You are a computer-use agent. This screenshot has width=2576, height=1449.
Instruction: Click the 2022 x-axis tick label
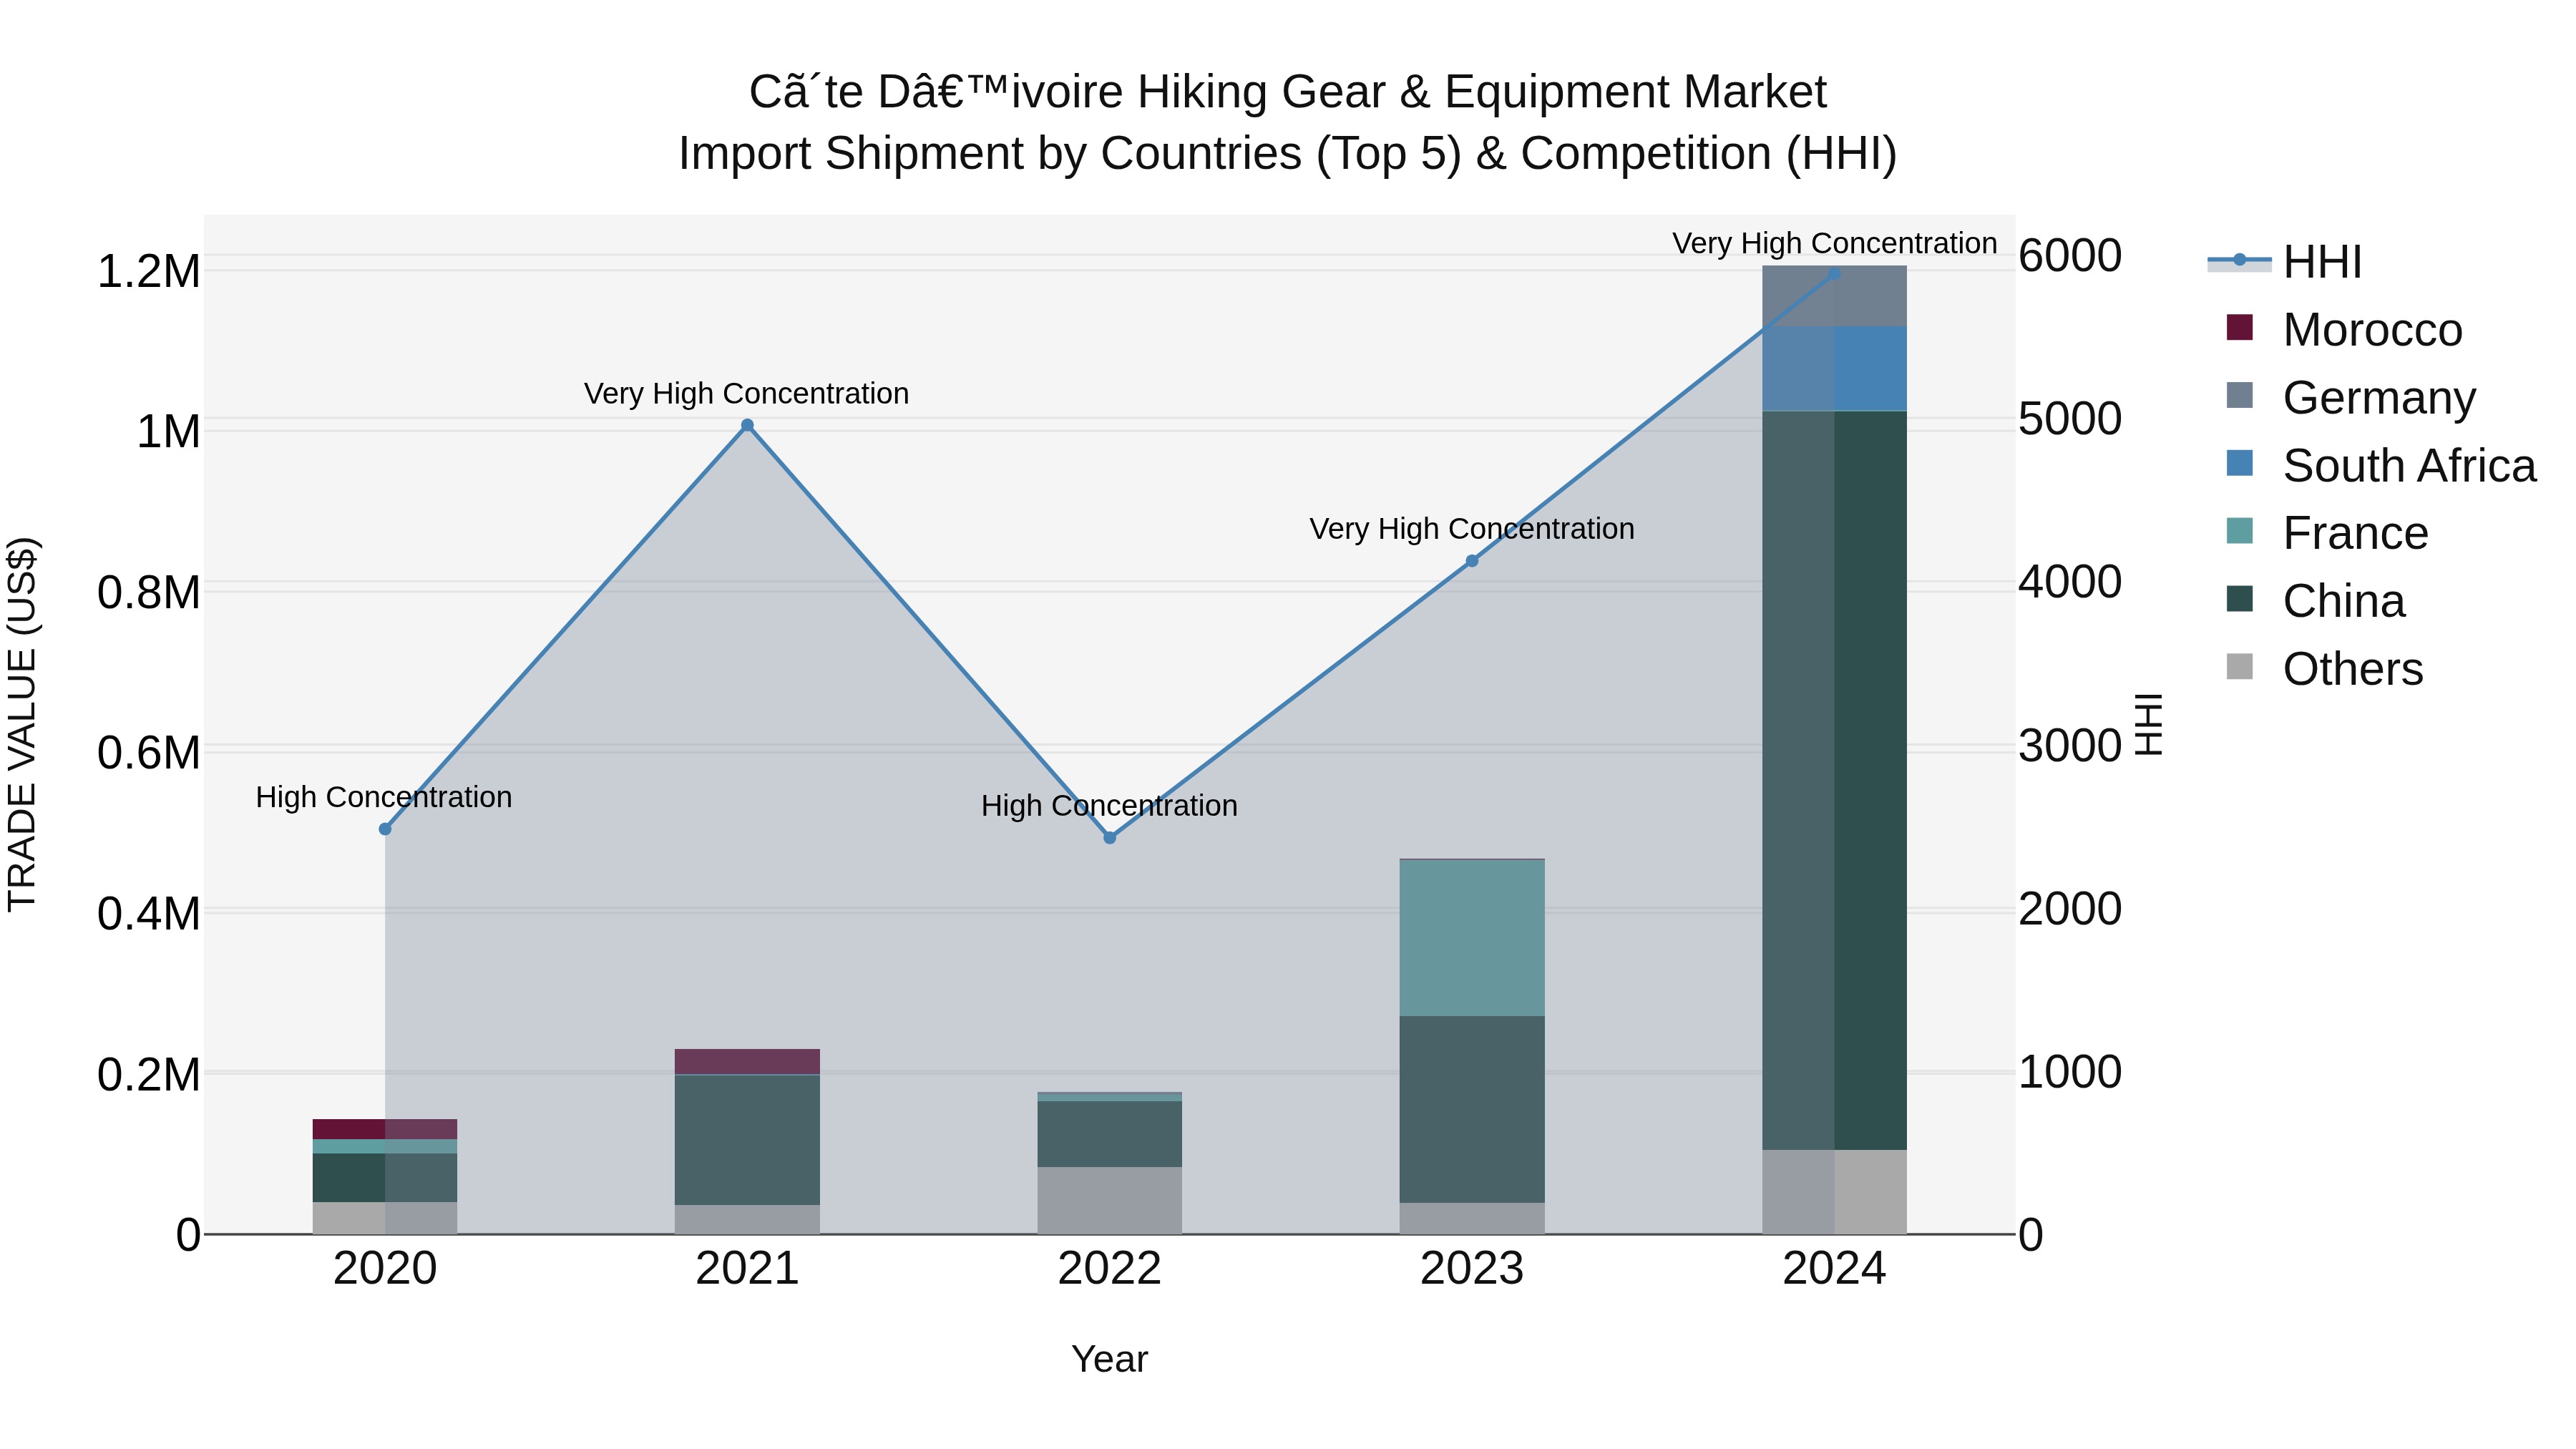pos(1110,1269)
